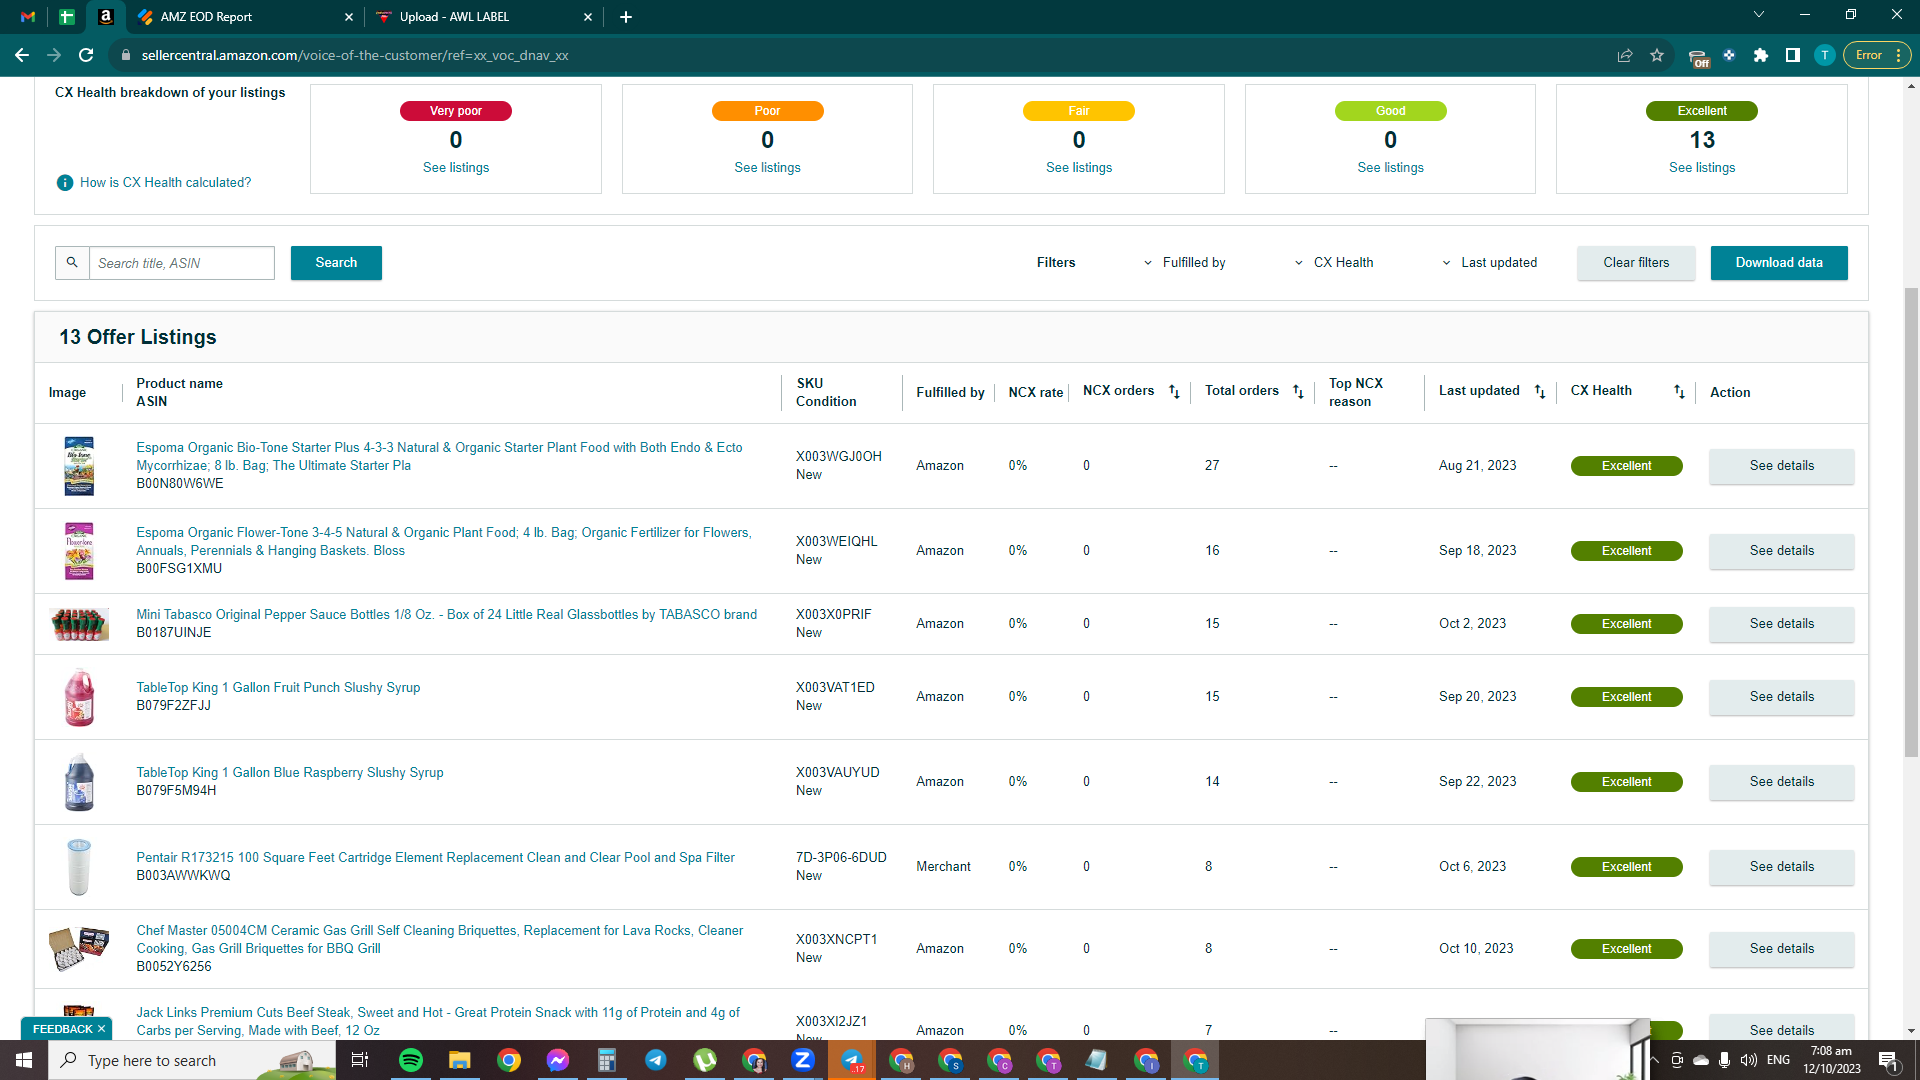Show hidden system tray icons
The image size is (1920, 1080).
point(1653,1060)
